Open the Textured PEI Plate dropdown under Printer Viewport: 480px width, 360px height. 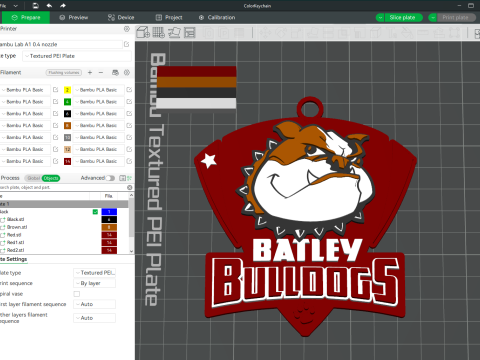(x=77, y=56)
